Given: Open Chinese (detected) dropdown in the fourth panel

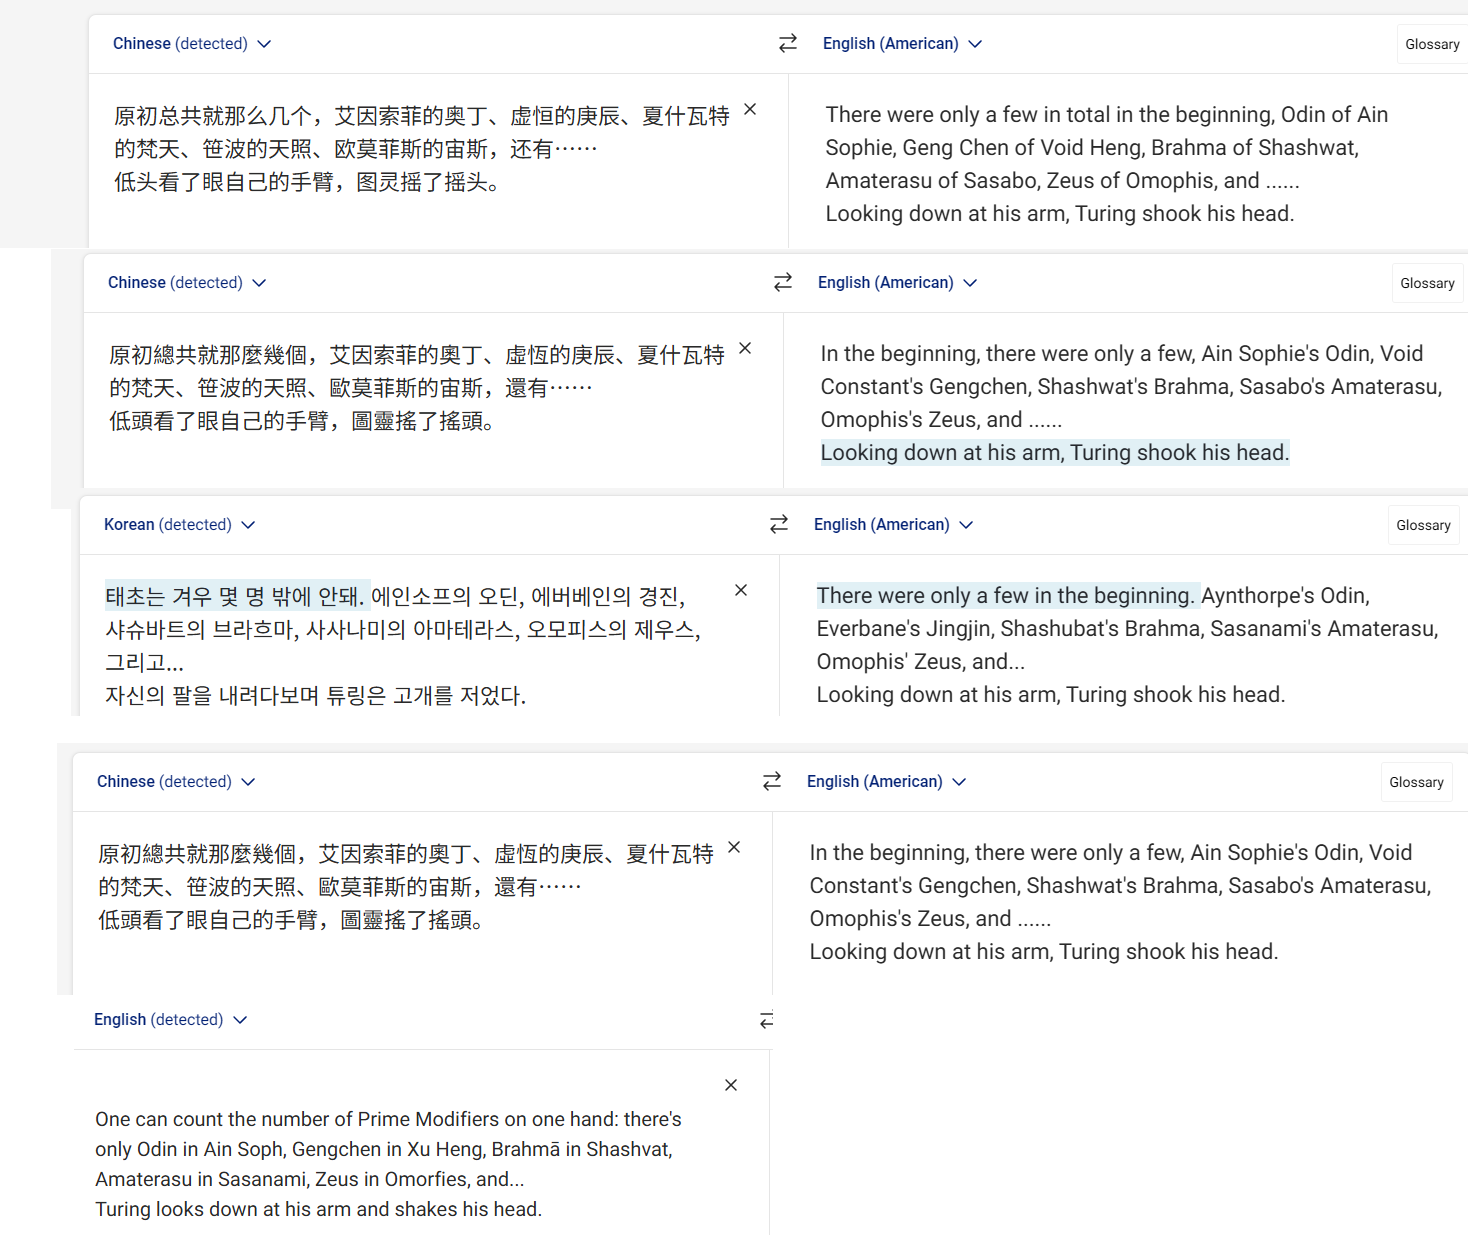Looking at the screenshot, I should pyautogui.click(x=176, y=782).
